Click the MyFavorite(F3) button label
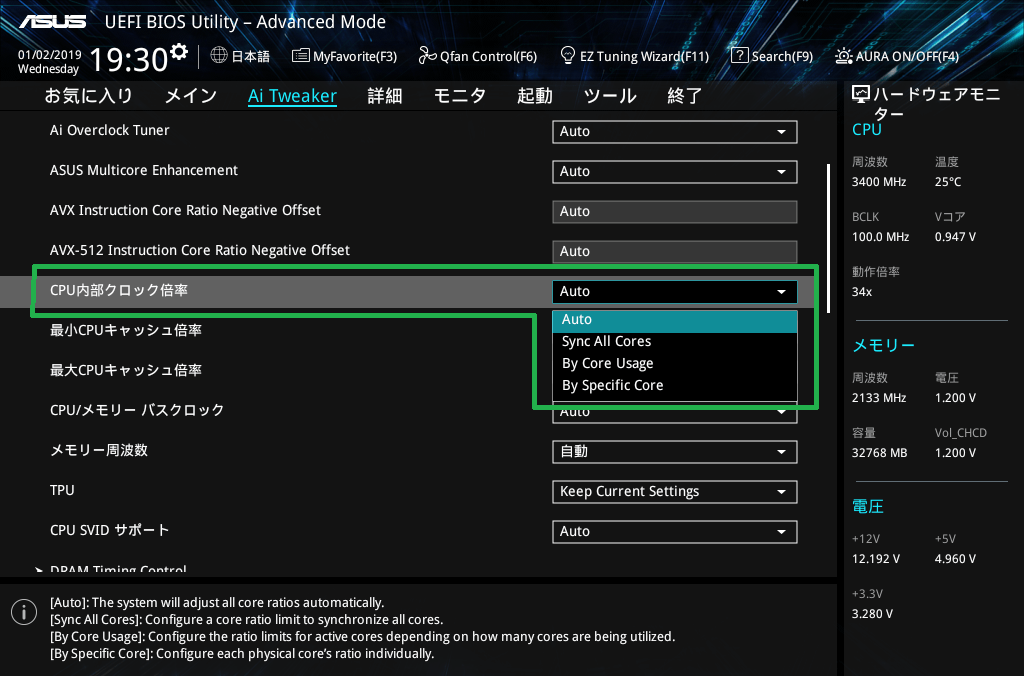Screen dimensions: 1024x676 [355, 56]
